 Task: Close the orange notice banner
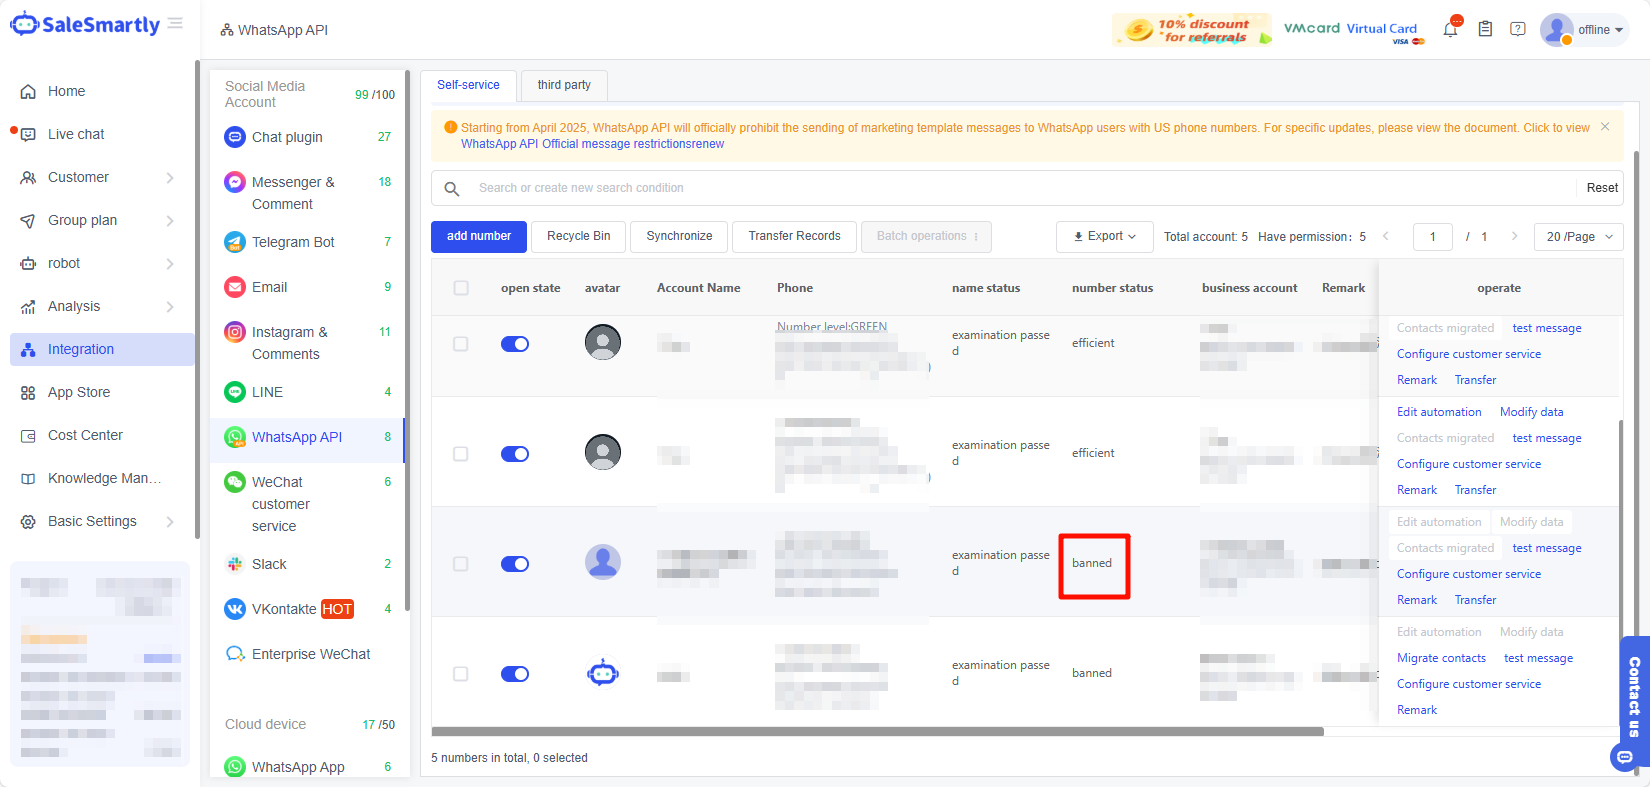coord(1605,127)
